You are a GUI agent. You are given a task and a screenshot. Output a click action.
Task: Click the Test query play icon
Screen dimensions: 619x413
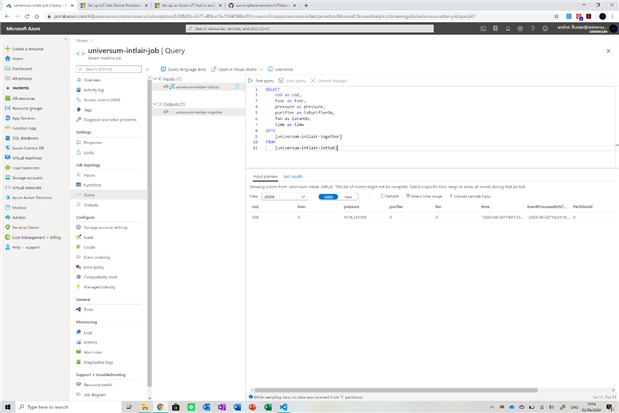[251, 80]
